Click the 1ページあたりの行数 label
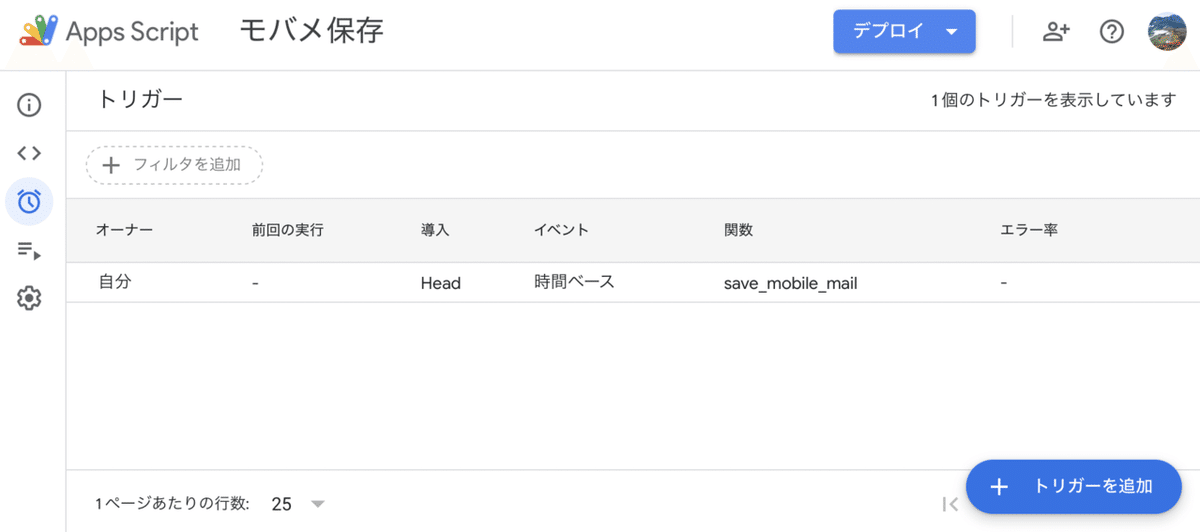The width and height of the screenshot is (1200, 532). tap(172, 504)
